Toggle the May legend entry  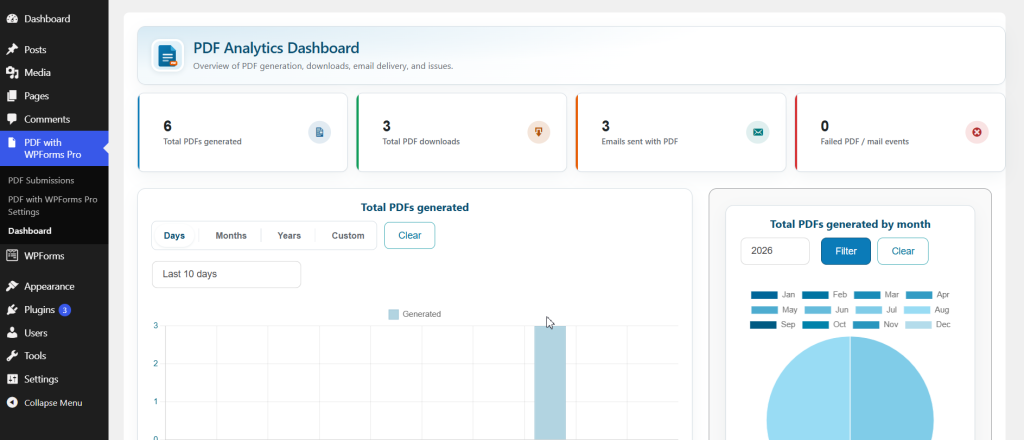pos(775,310)
